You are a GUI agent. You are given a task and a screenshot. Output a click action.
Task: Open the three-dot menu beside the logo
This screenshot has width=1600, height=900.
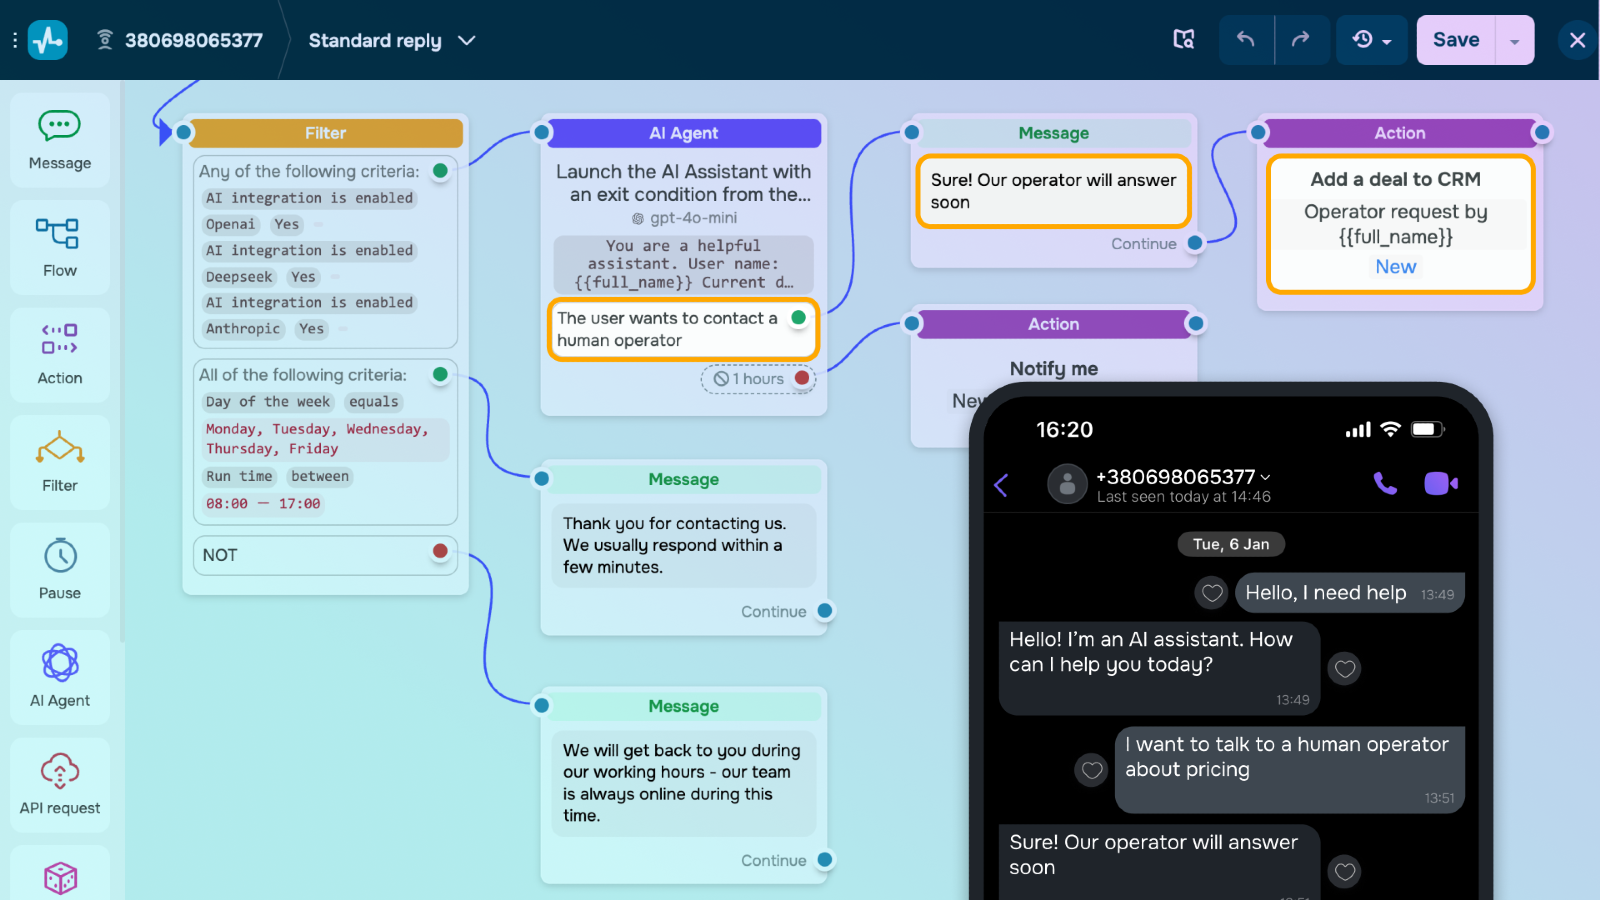point(14,40)
